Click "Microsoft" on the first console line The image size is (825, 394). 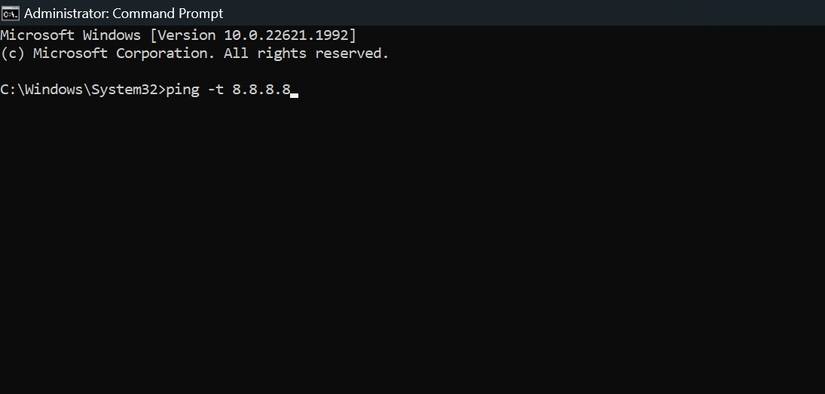(36, 36)
